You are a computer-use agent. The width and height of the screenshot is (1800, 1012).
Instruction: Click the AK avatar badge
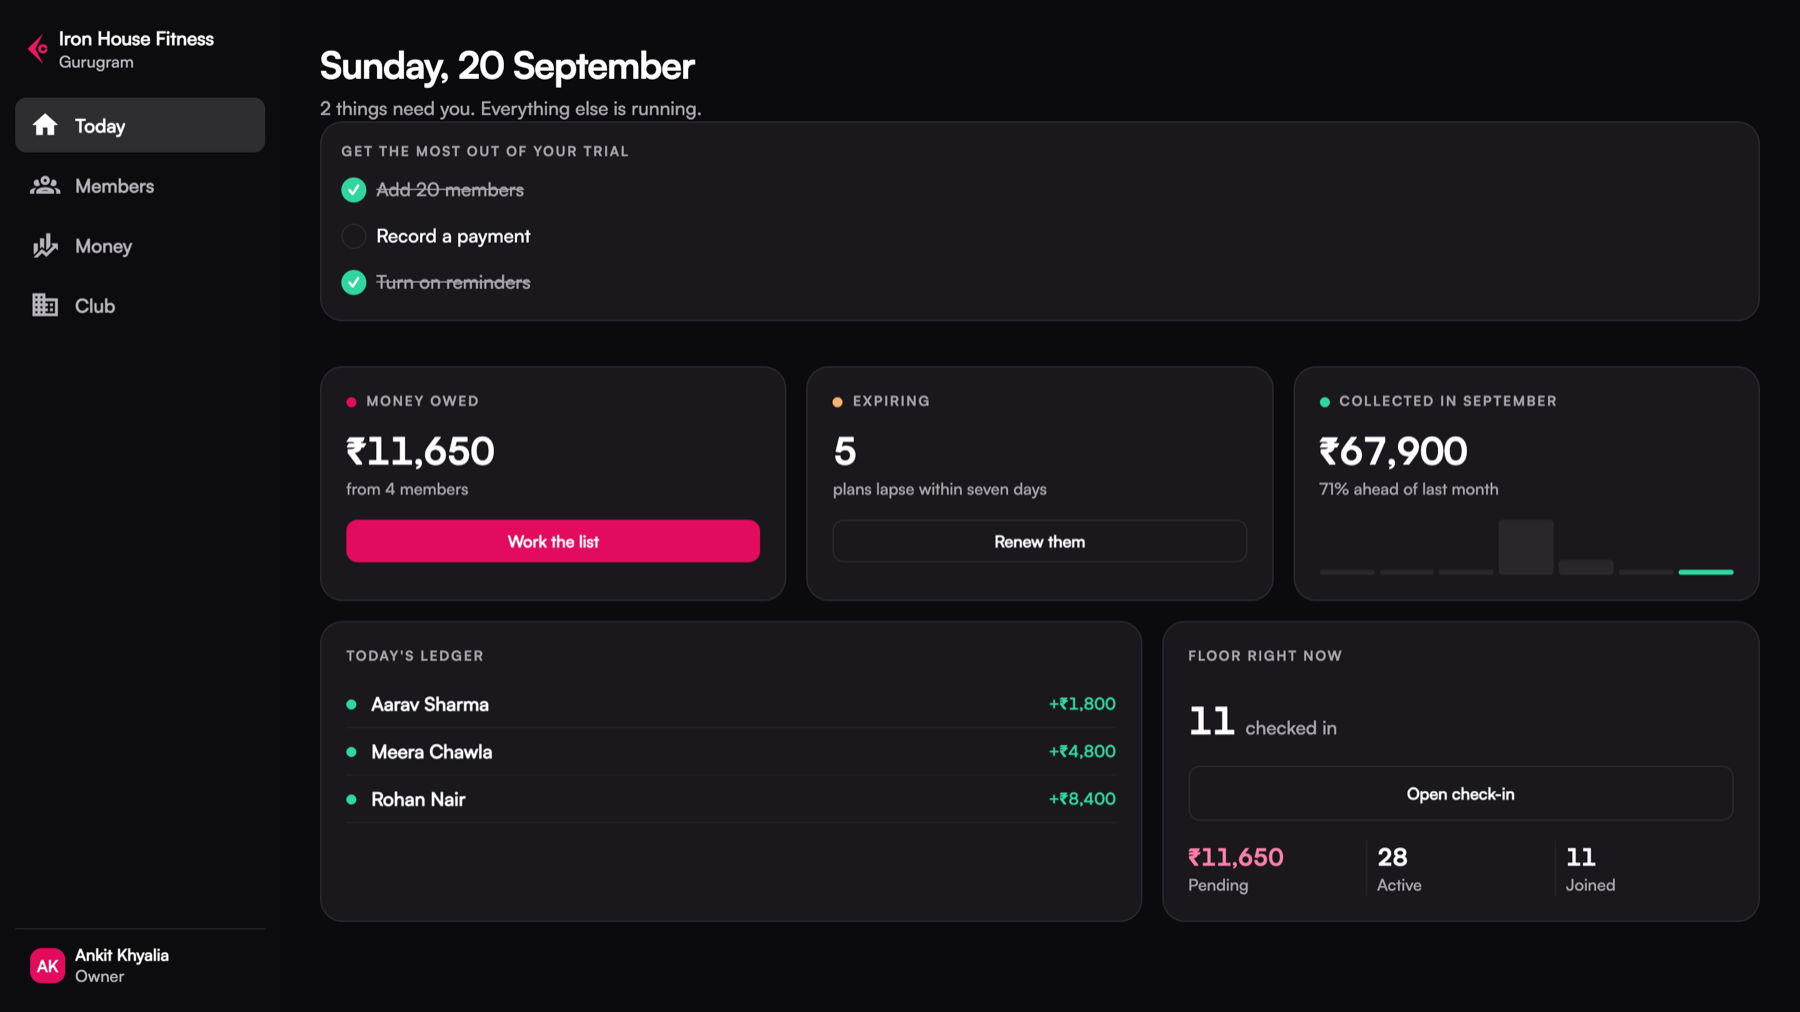pyautogui.click(x=47, y=965)
